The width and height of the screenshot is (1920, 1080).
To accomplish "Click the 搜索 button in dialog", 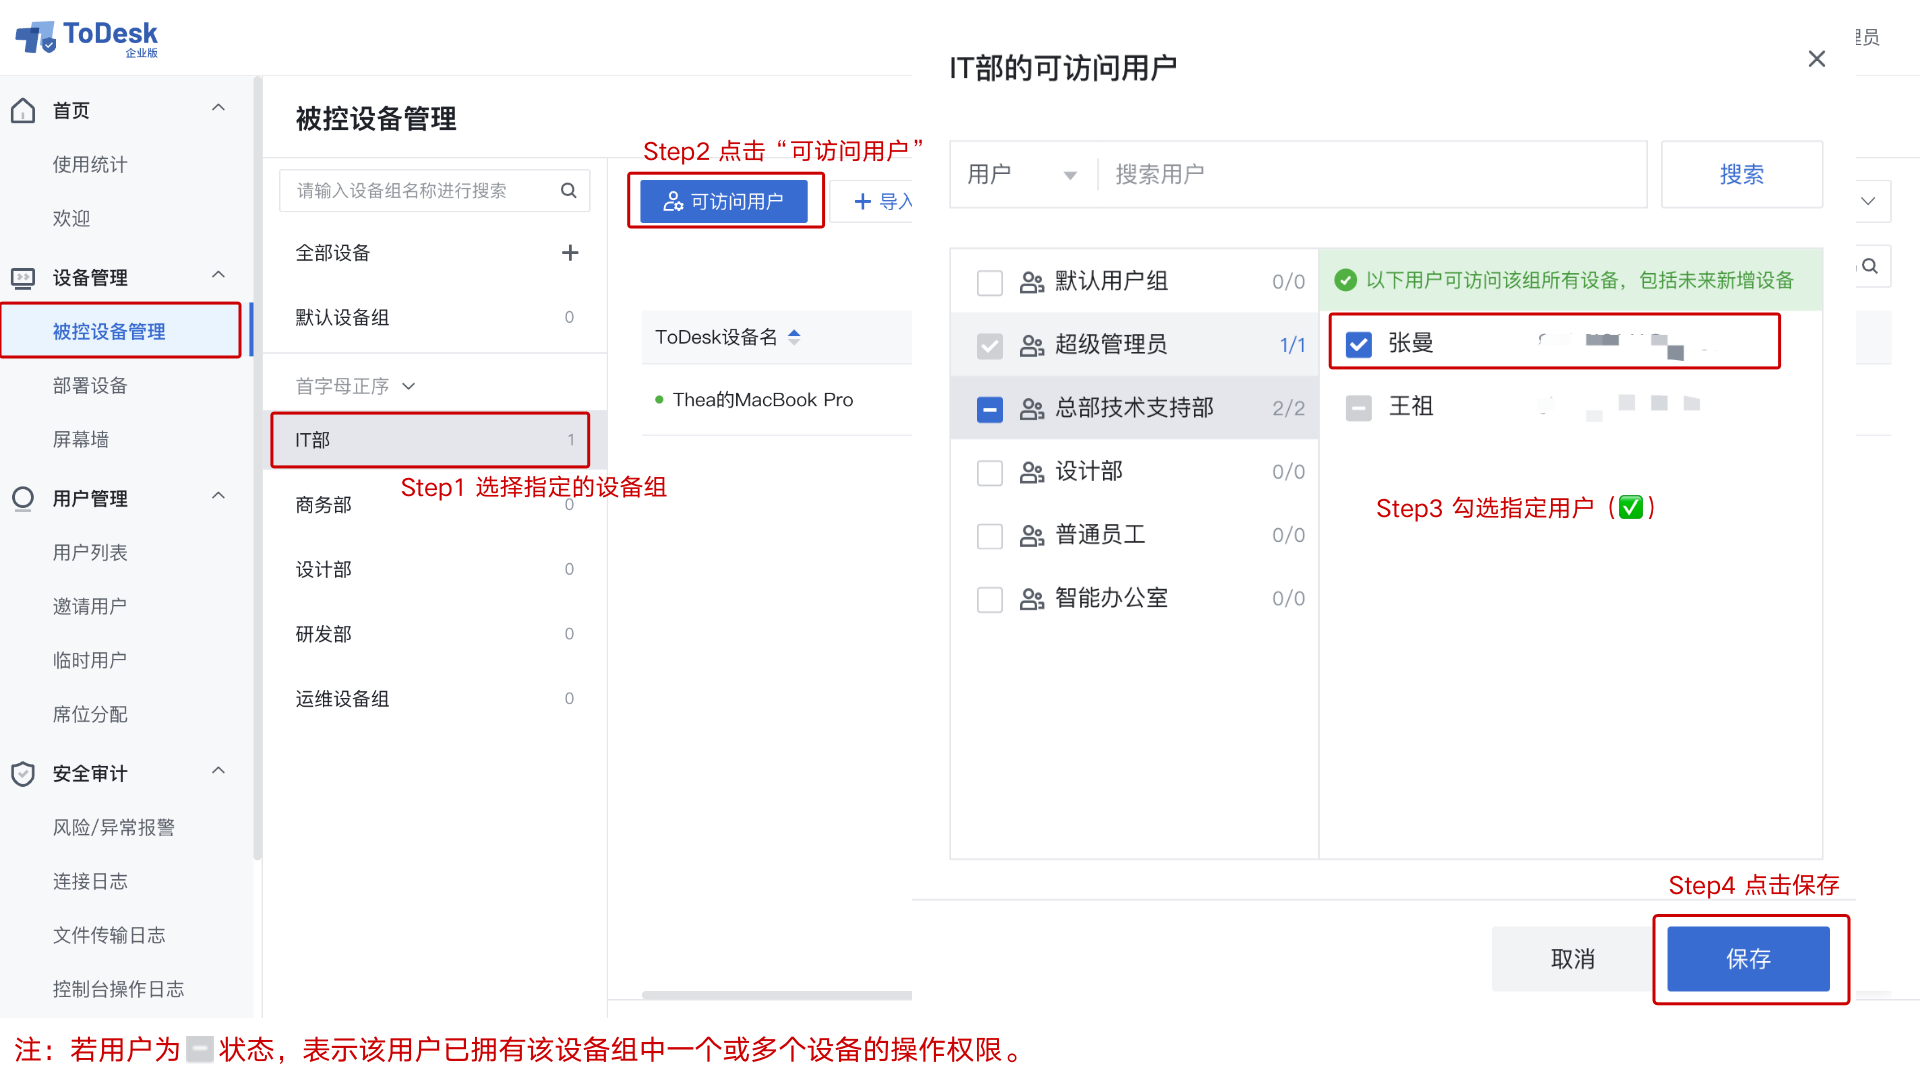I will [1741, 175].
